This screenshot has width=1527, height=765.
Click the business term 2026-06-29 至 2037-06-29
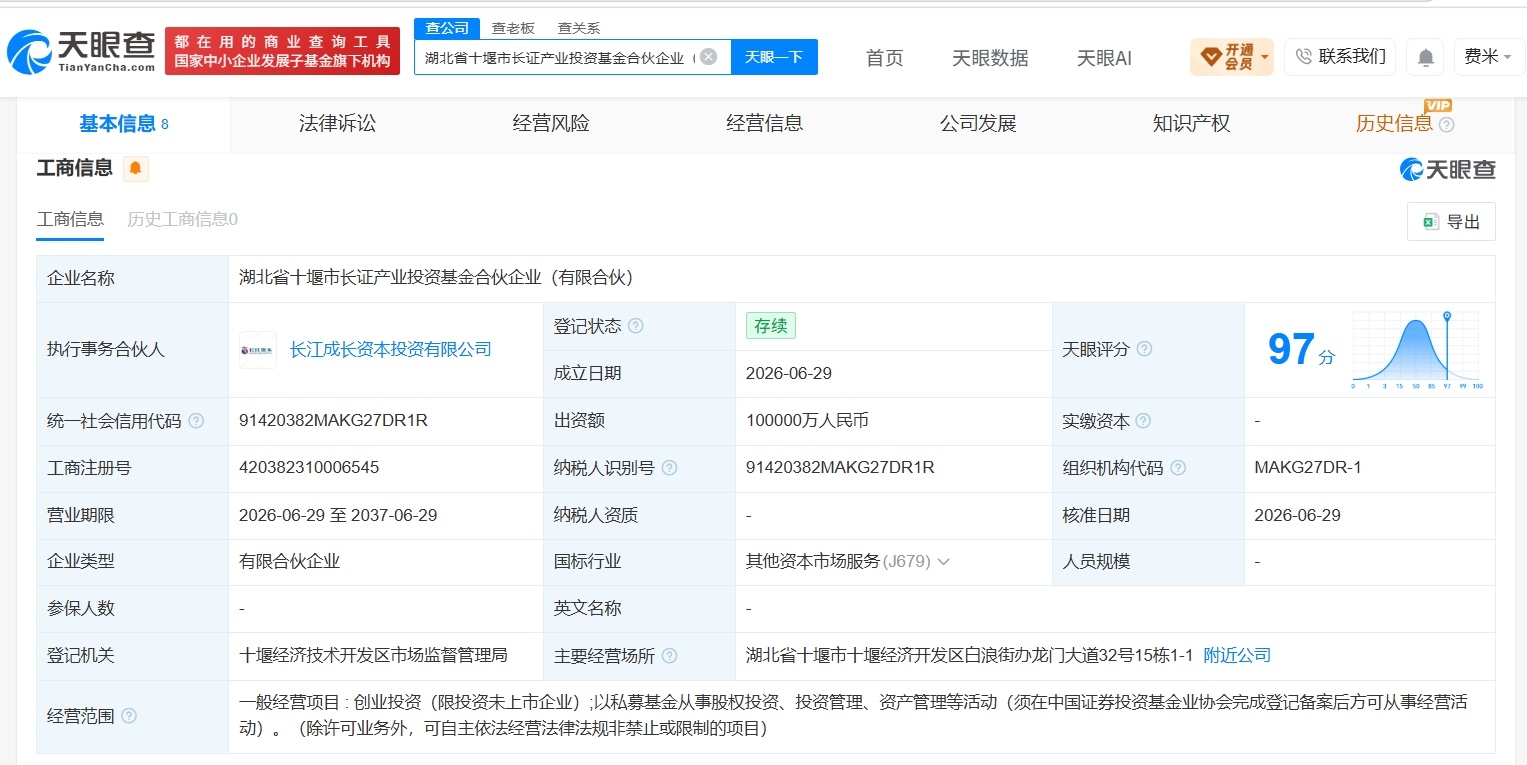coord(338,516)
